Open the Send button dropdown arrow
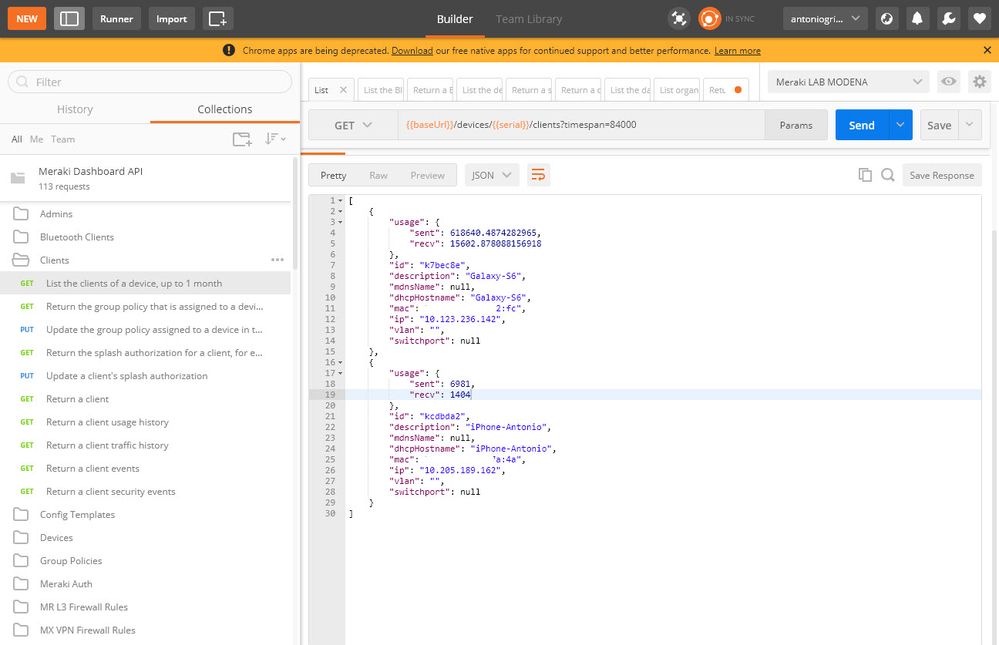 point(900,126)
